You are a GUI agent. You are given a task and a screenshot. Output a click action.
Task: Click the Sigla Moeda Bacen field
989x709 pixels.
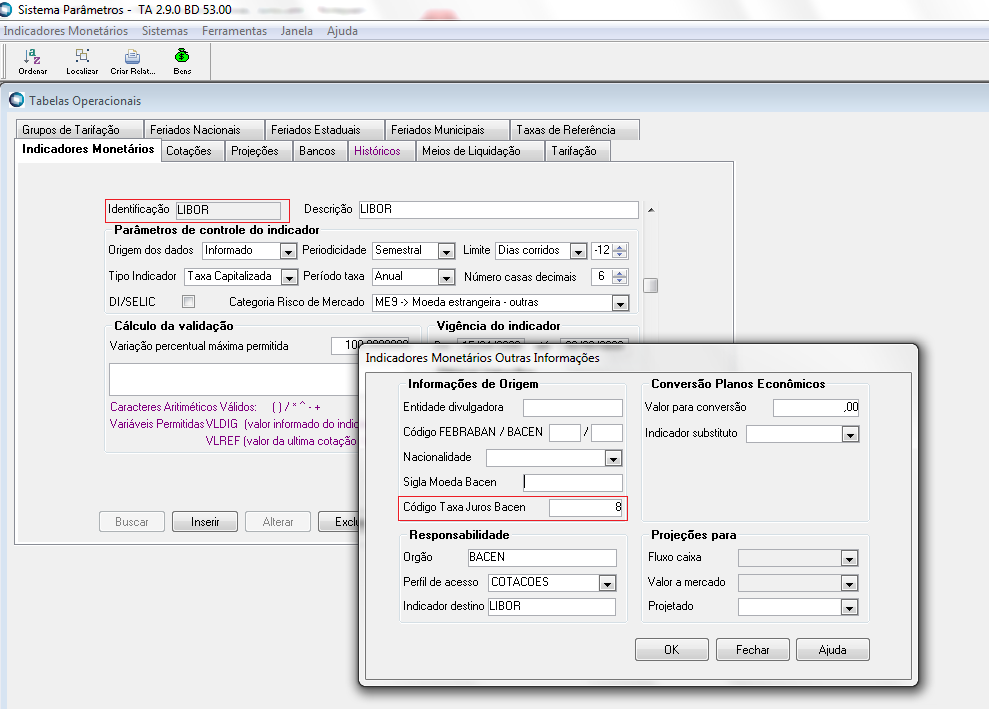(573, 483)
